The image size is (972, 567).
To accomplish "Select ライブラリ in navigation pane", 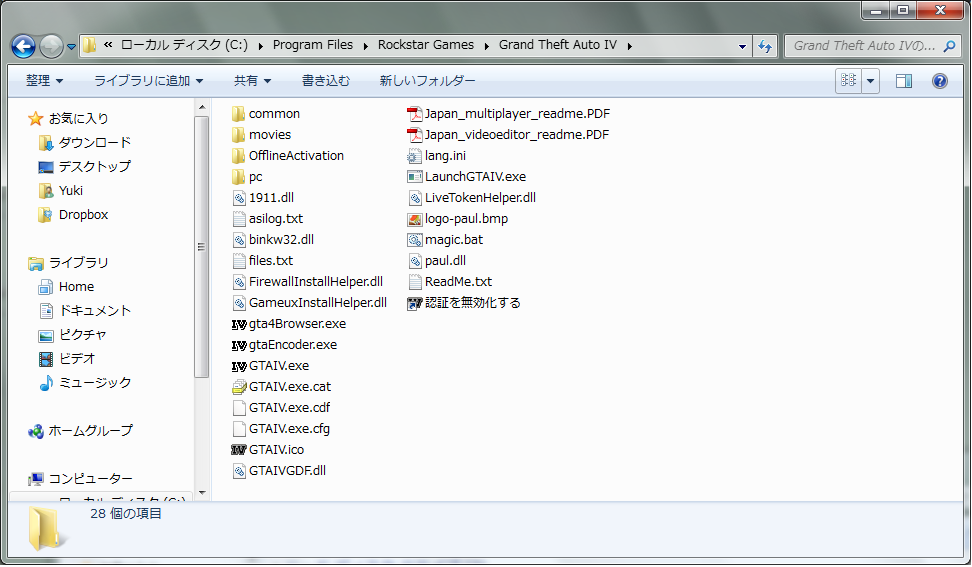I will [x=68, y=263].
